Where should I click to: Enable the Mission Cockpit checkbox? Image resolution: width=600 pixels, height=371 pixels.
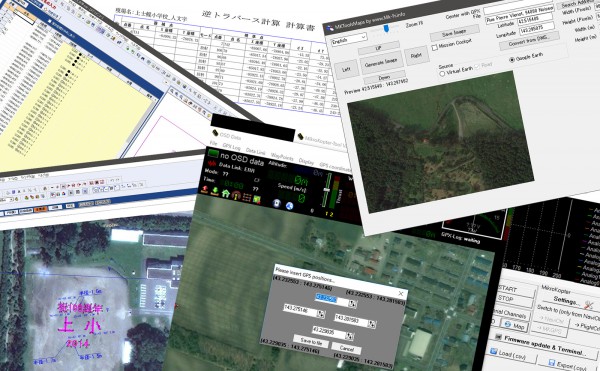tap(434, 47)
